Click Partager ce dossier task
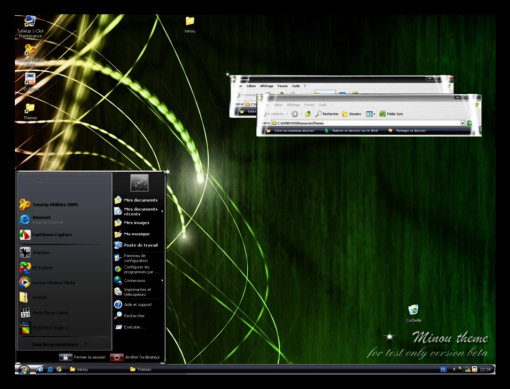 pyautogui.click(x=407, y=131)
